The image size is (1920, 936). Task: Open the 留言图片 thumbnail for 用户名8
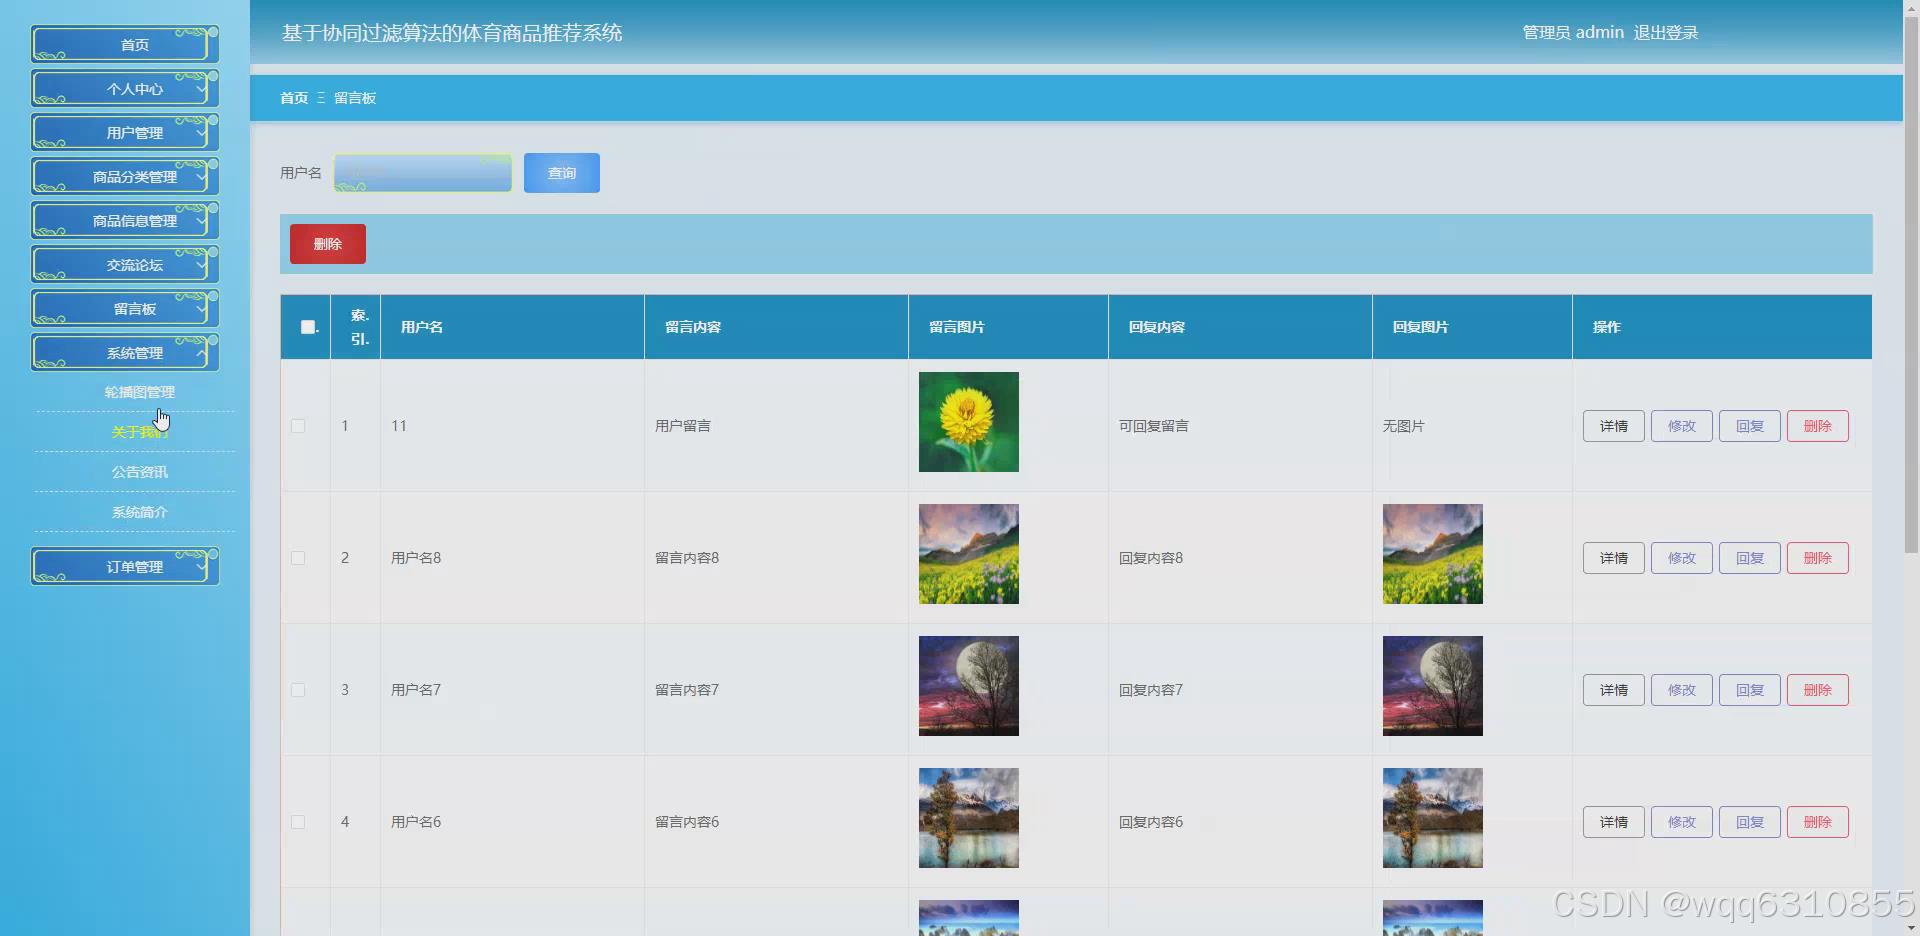click(x=969, y=554)
